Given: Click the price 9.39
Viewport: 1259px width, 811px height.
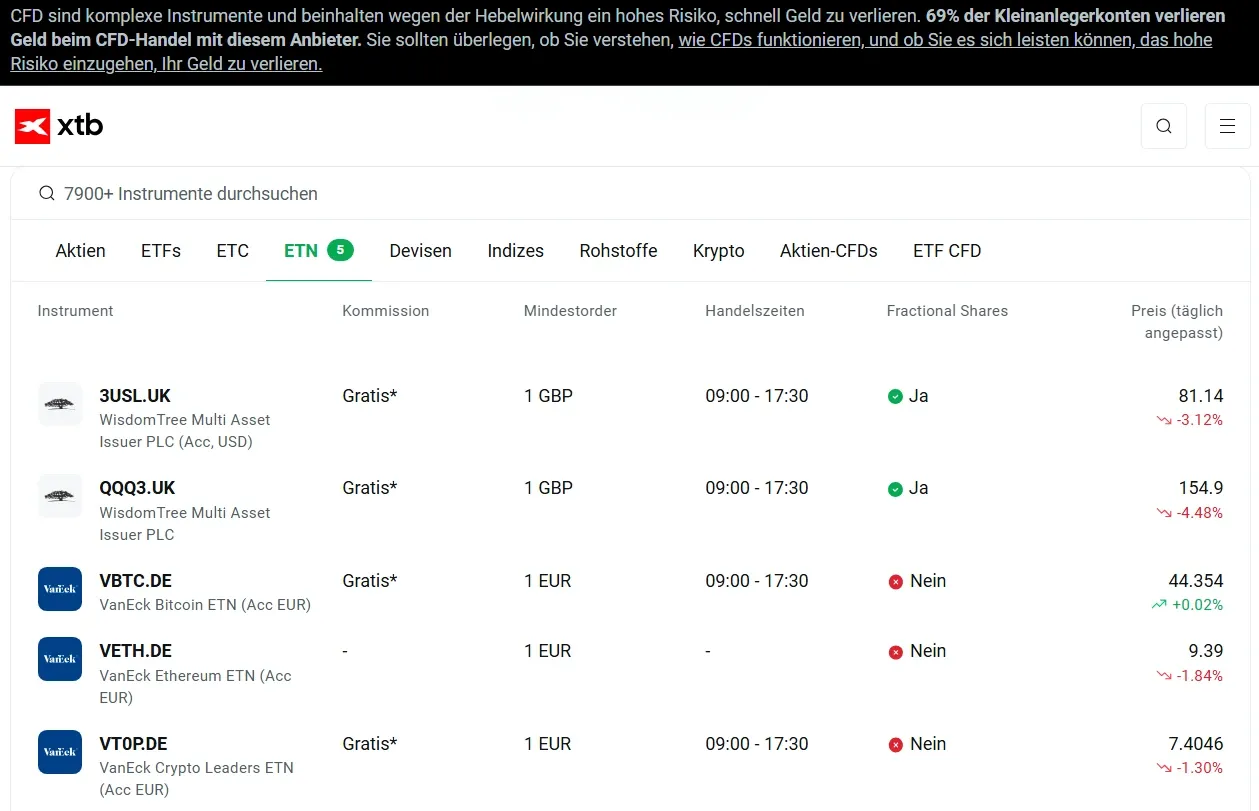Looking at the screenshot, I should click(x=1206, y=651).
